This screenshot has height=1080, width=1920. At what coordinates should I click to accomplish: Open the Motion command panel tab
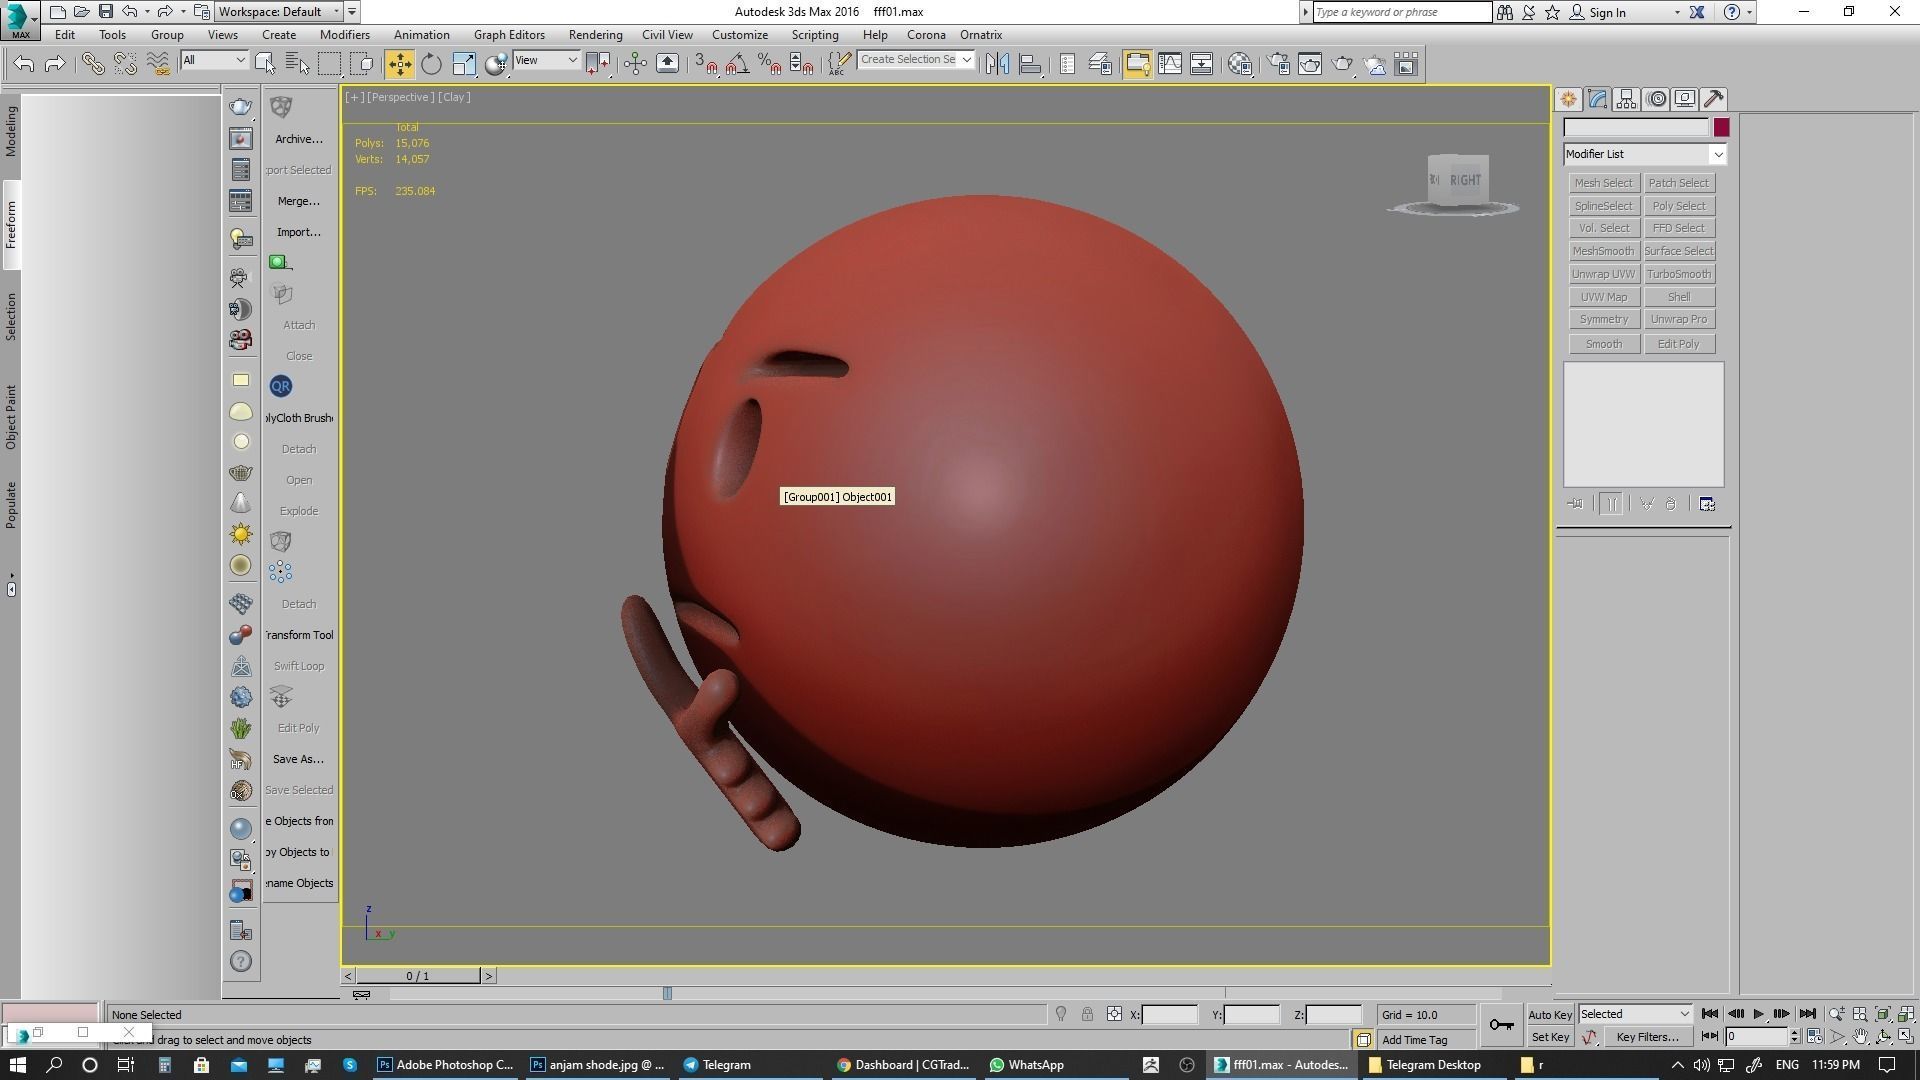(1656, 99)
